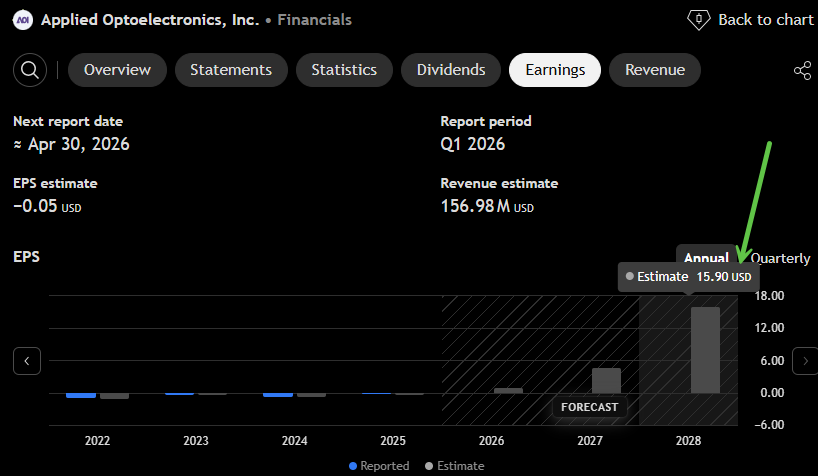Select the Earnings tab
This screenshot has height=476, width=818.
pyautogui.click(x=555, y=70)
